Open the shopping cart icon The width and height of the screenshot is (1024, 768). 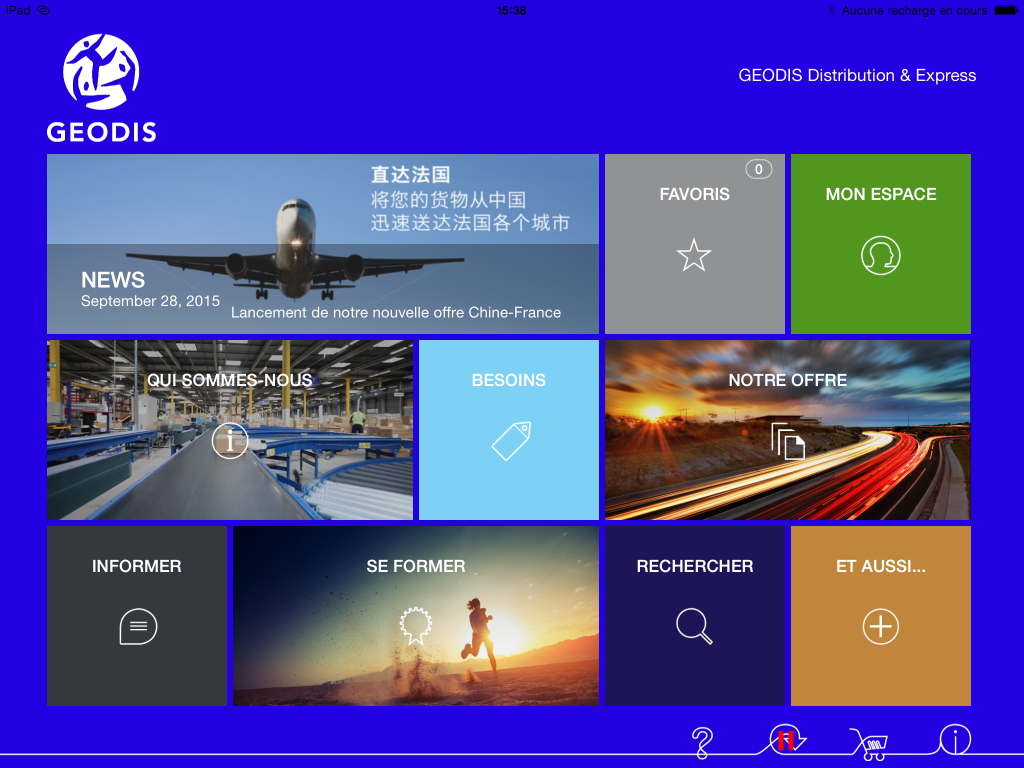tap(870, 744)
